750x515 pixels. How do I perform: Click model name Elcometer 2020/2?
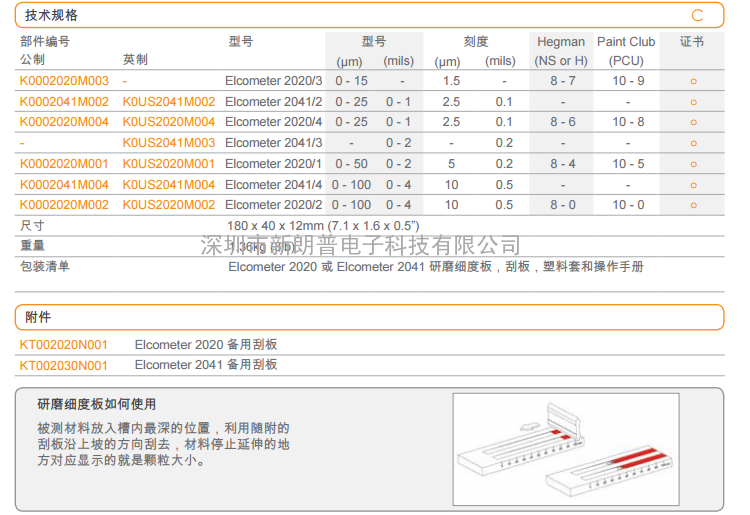[x=274, y=205]
